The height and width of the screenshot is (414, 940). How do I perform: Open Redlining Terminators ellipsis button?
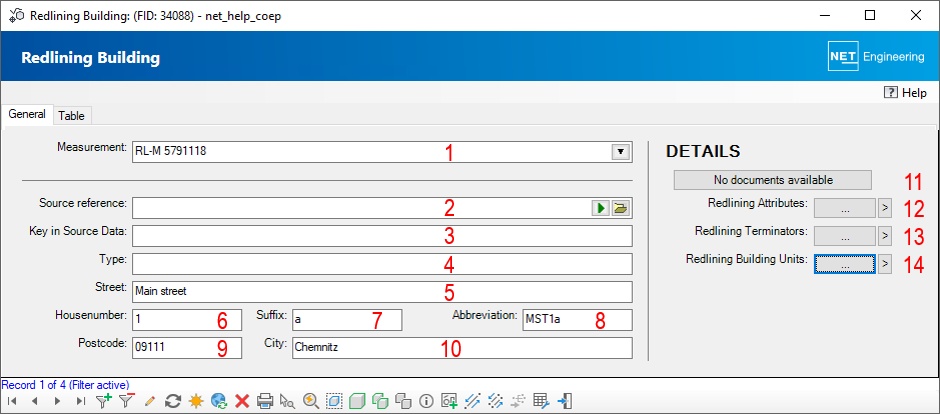point(845,236)
